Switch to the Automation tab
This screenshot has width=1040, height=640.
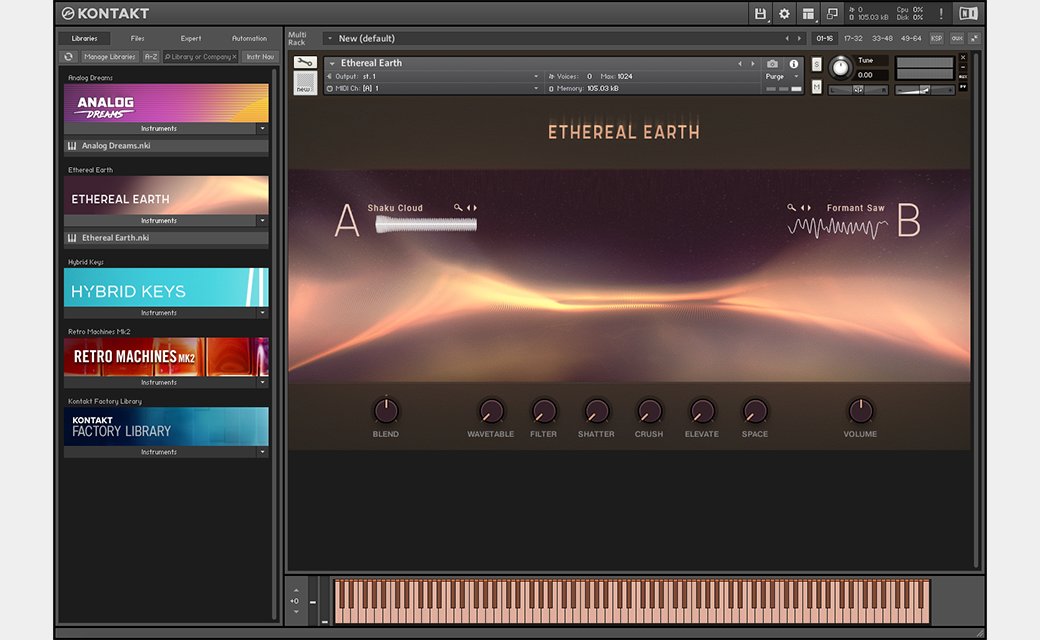click(249, 38)
